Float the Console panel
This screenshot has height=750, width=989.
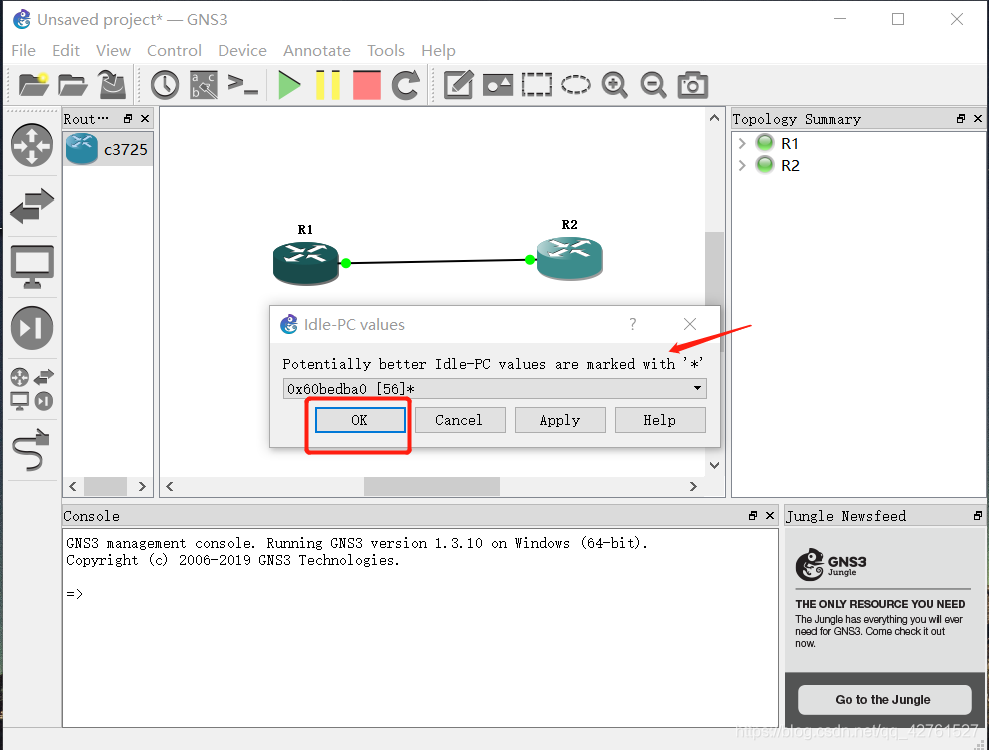tap(753, 515)
